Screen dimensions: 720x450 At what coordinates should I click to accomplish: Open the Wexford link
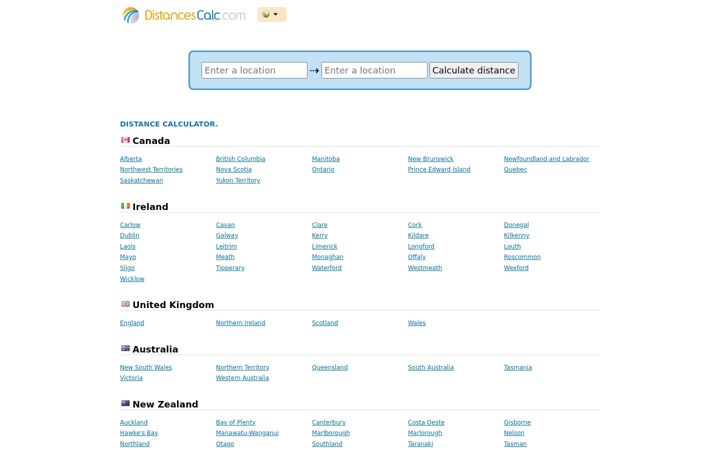[x=516, y=268]
